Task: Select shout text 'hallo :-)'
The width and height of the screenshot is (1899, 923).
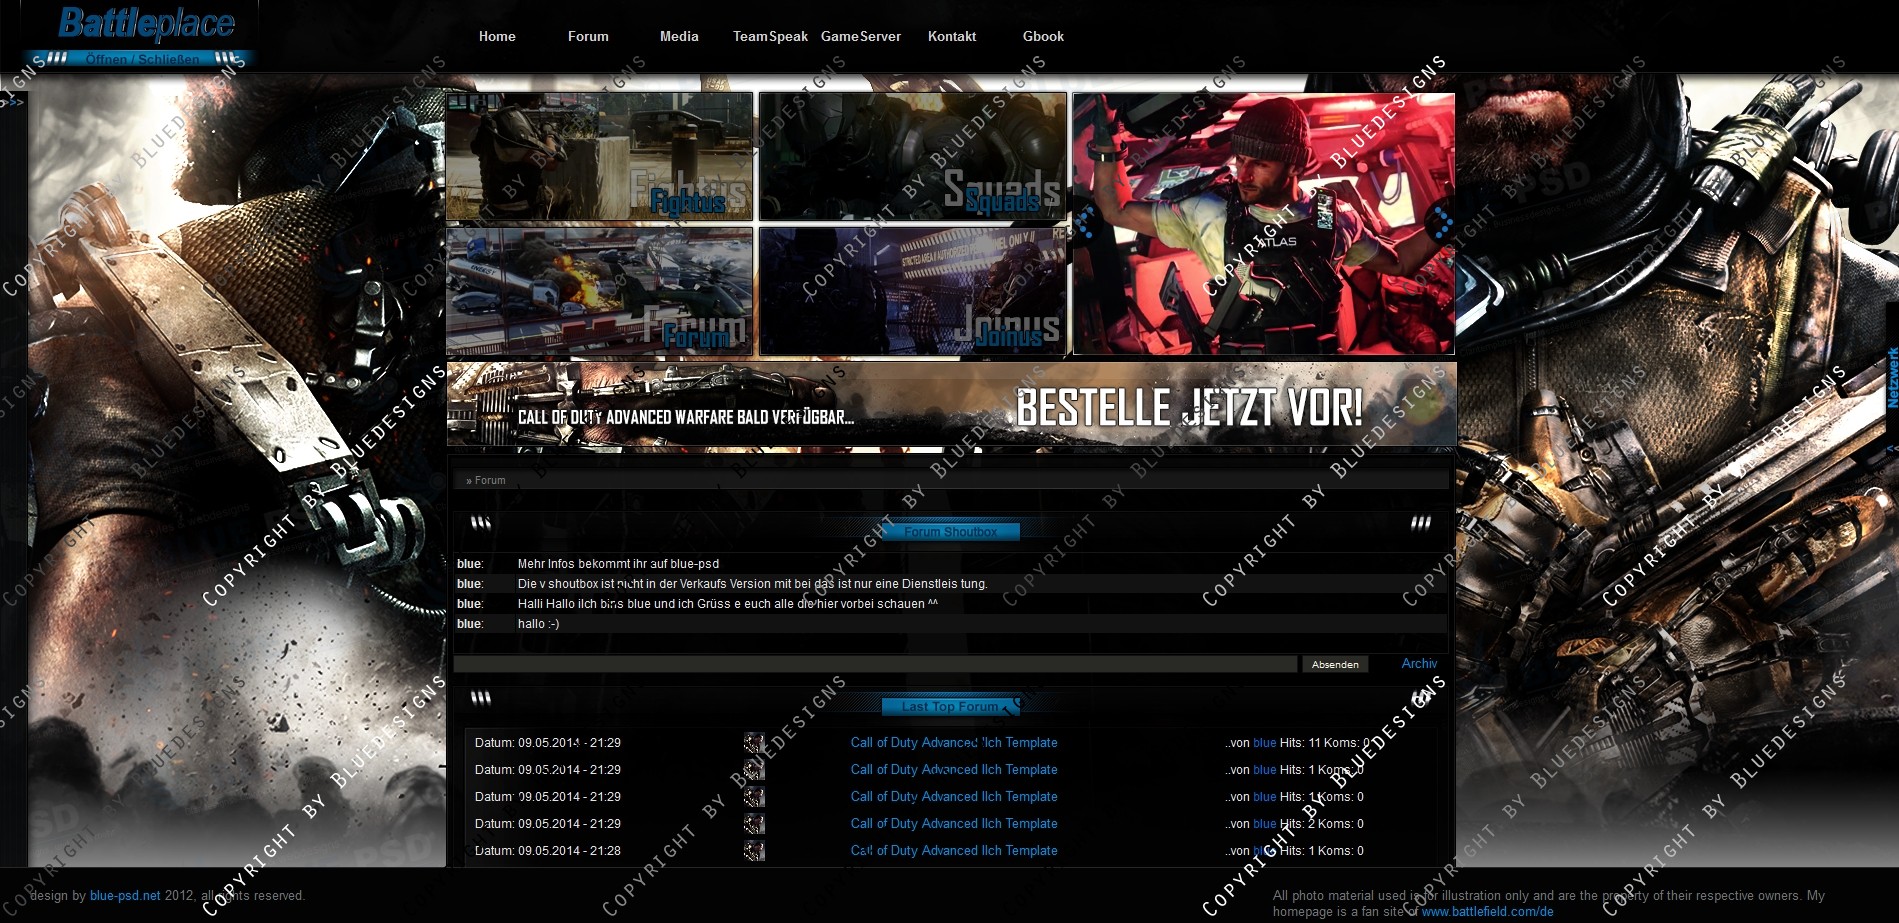Action: (538, 623)
